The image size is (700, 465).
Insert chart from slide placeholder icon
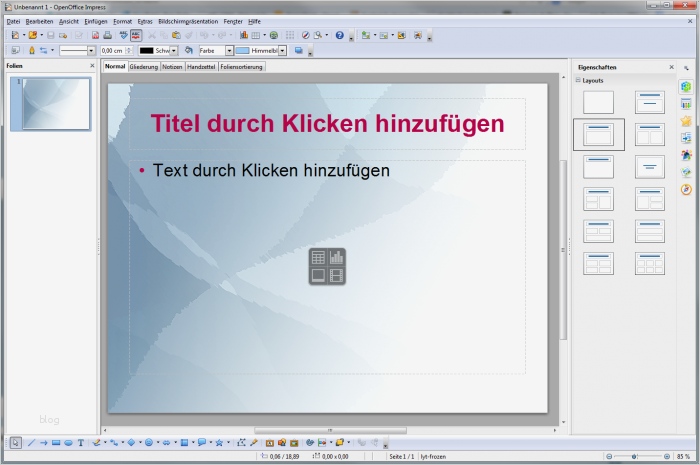[336, 257]
